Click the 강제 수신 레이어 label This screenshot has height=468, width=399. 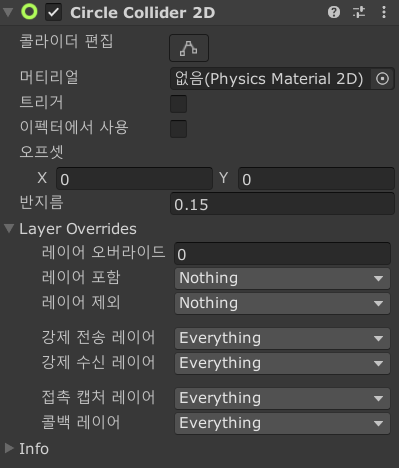pos(99,362)
